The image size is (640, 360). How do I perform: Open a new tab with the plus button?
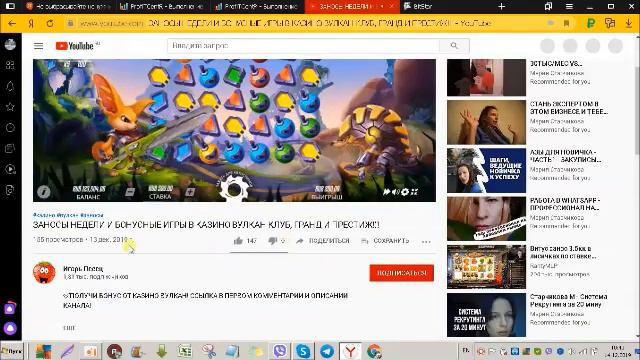[502, 7]
